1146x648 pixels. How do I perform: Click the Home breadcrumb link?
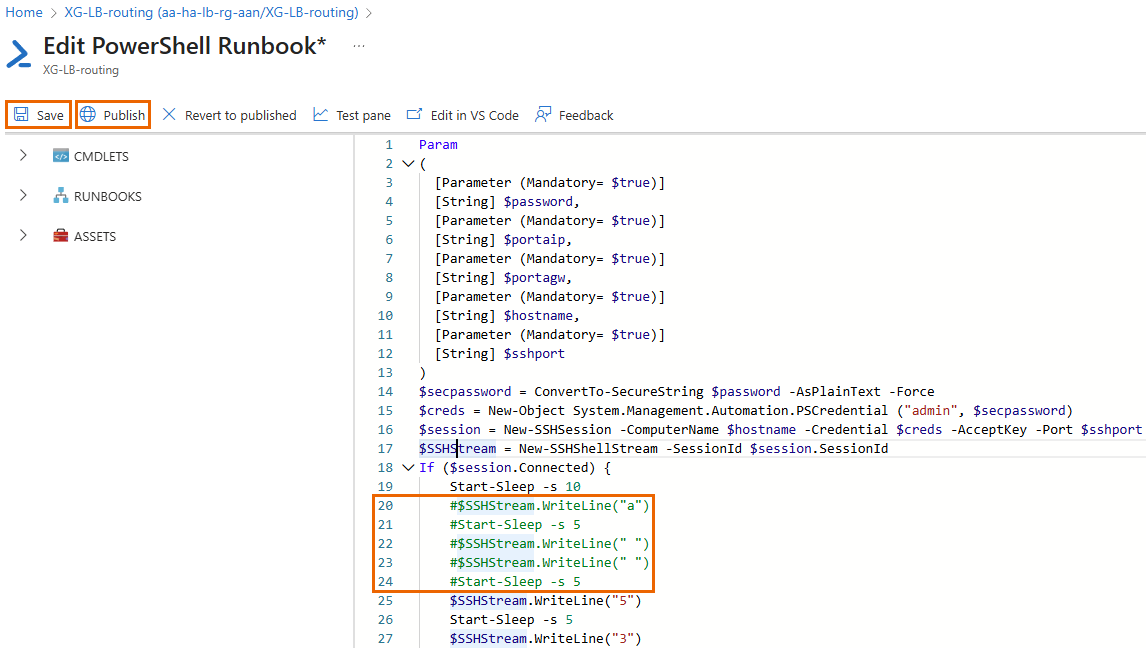point(22,14)
